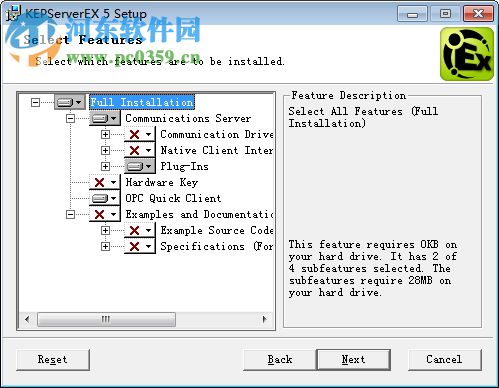The width and height of the screenshot is (499, 388).
Task: Cancel the KEPServerEX setup
Action: 444,360
